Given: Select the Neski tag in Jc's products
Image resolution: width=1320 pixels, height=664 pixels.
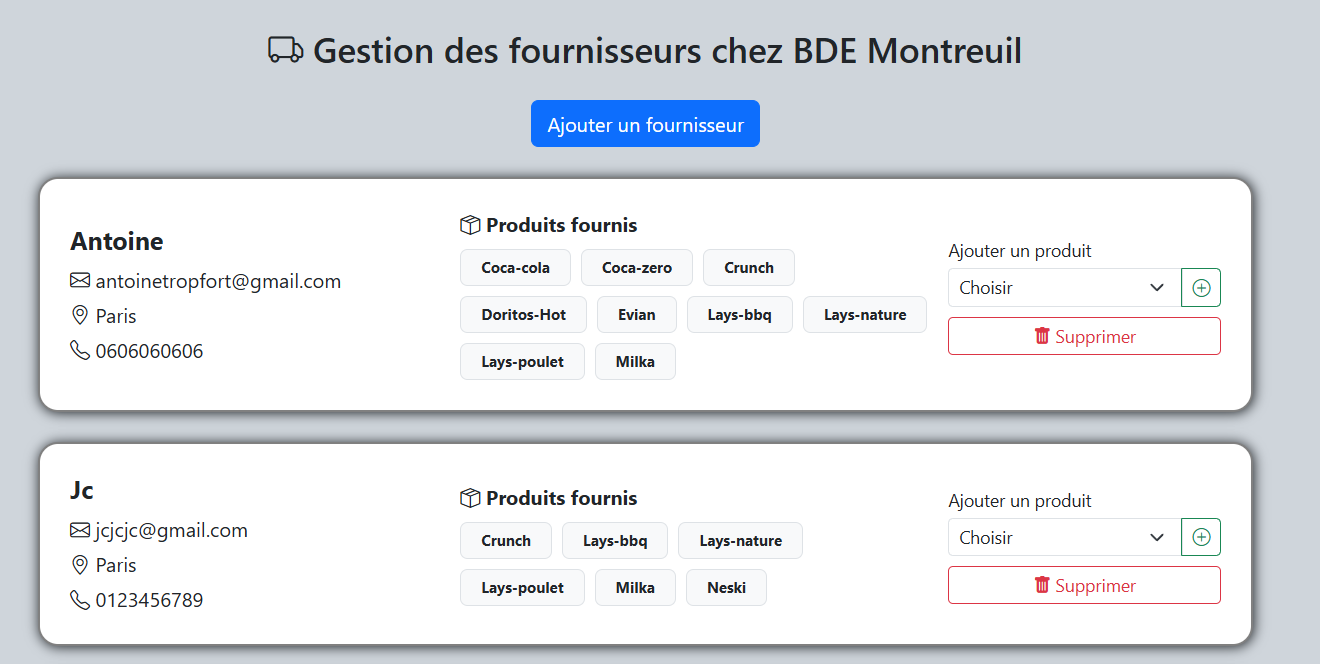Looking at the screenshot, I should point(726,588).
